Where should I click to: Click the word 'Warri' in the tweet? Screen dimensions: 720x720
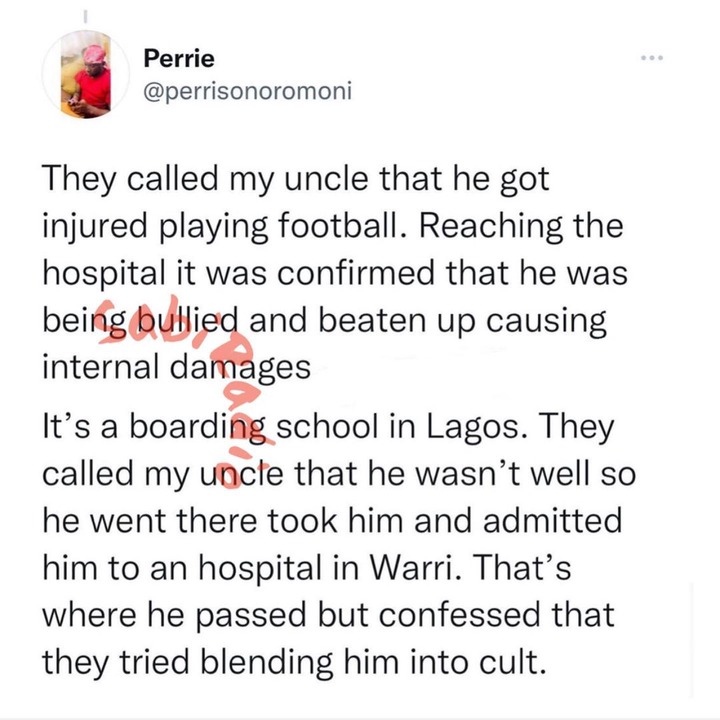pos(411,568)
